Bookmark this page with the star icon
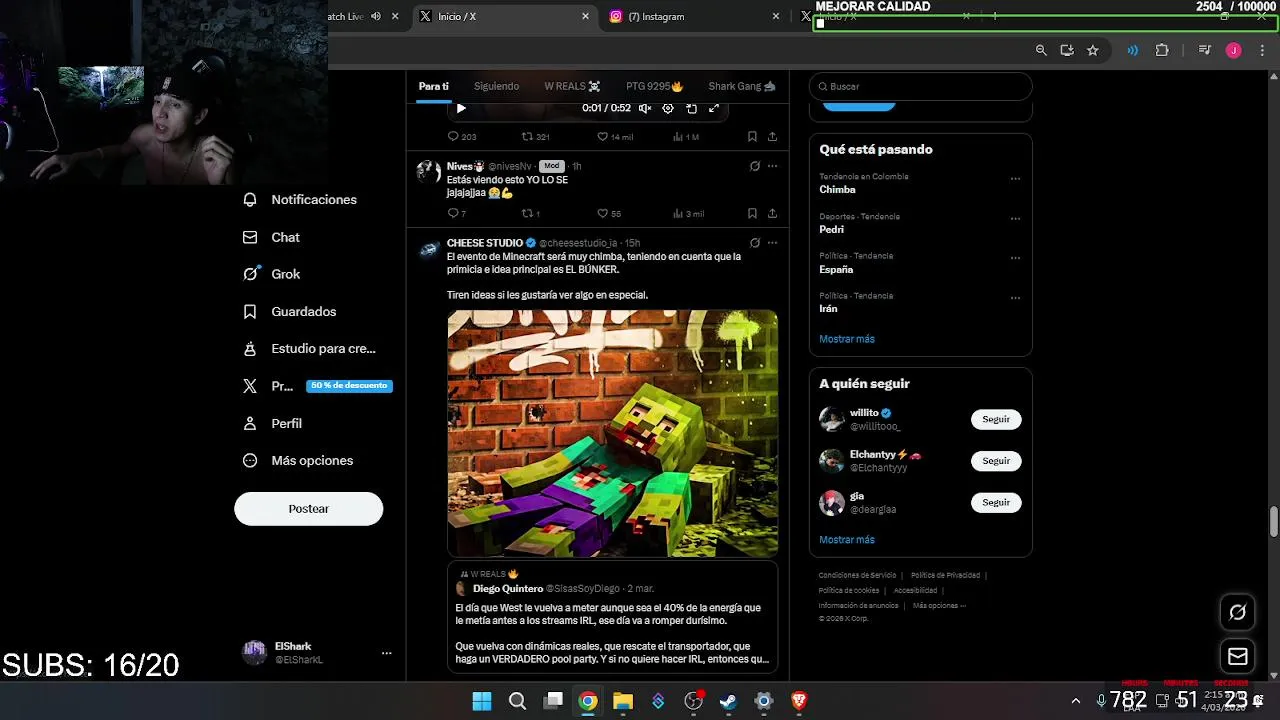The image size is (1280, 720). (x=1093, y=50)
